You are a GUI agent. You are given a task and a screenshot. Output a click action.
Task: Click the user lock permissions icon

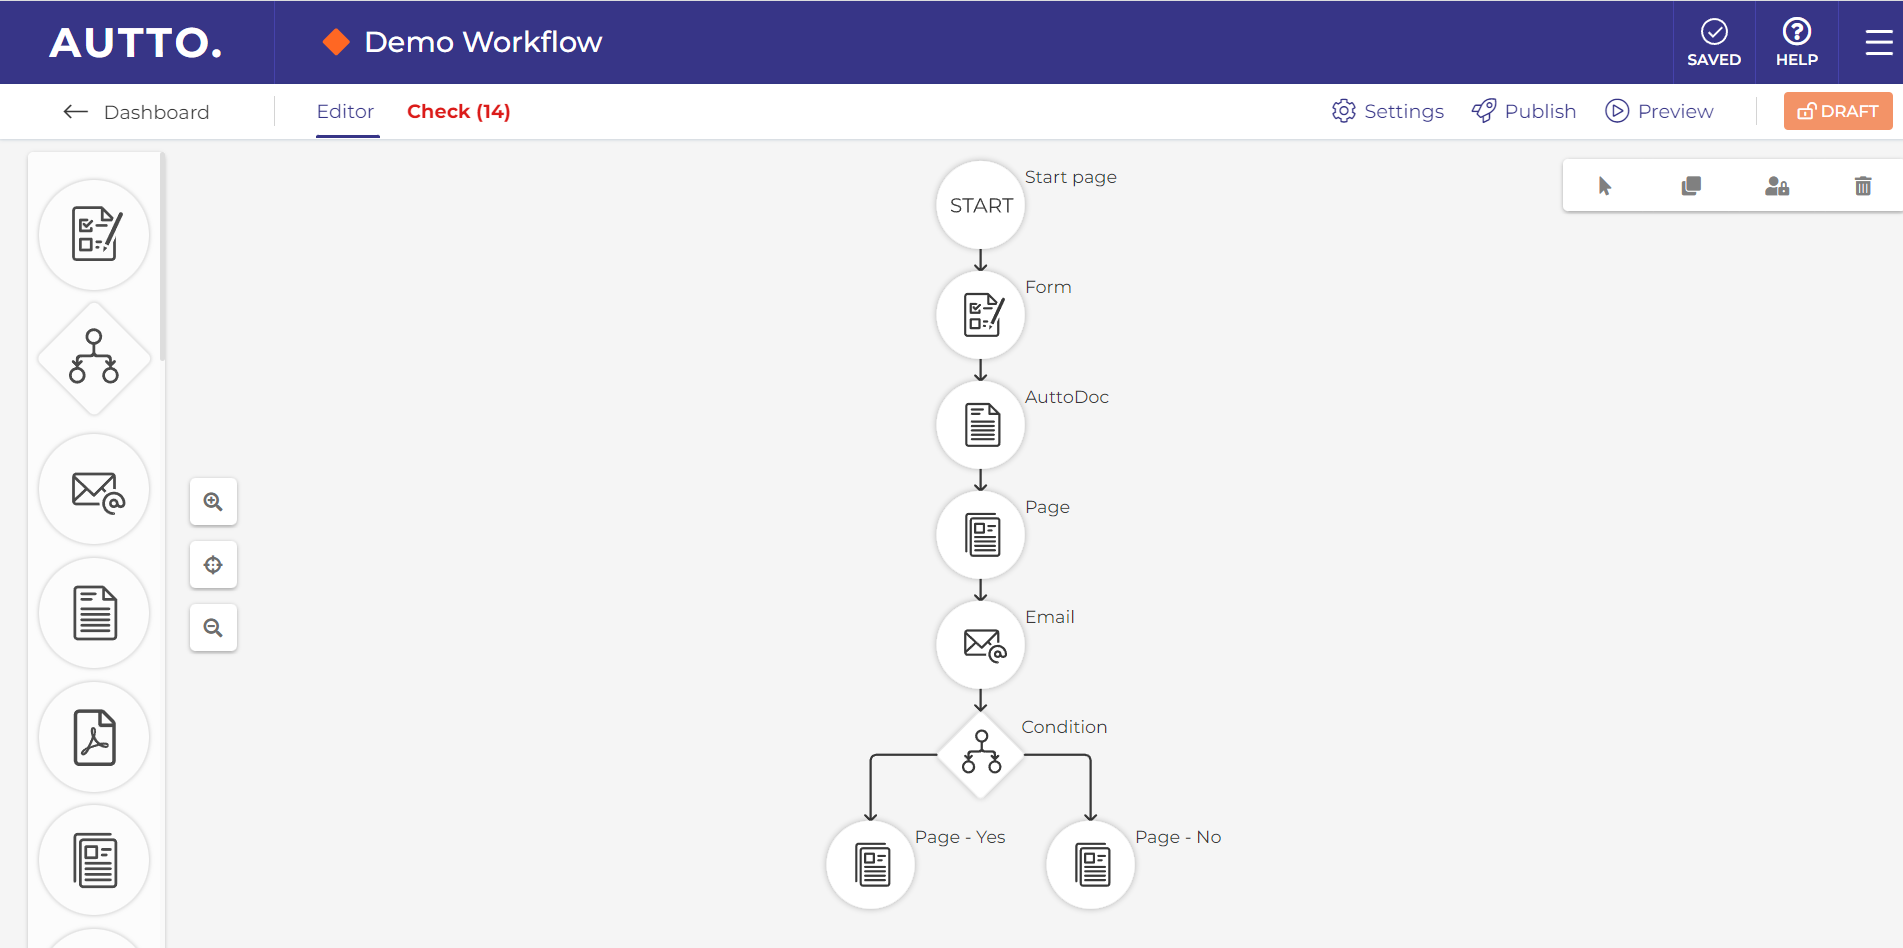[x=1777, y=186]
